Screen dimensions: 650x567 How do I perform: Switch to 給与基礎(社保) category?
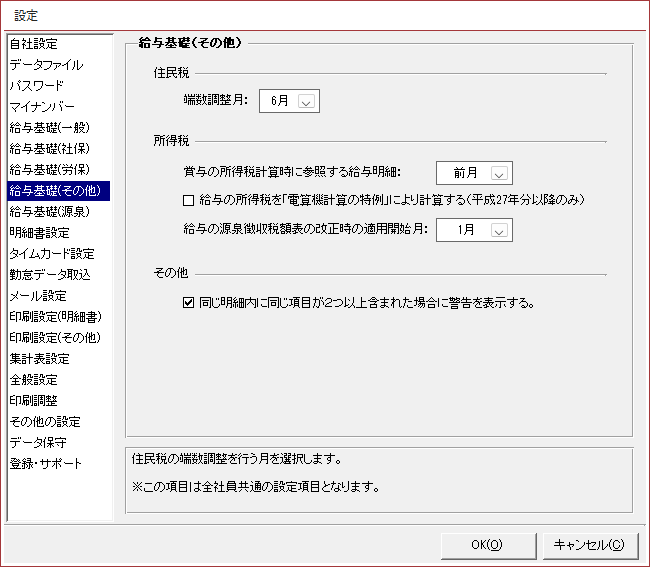point(49,149)
